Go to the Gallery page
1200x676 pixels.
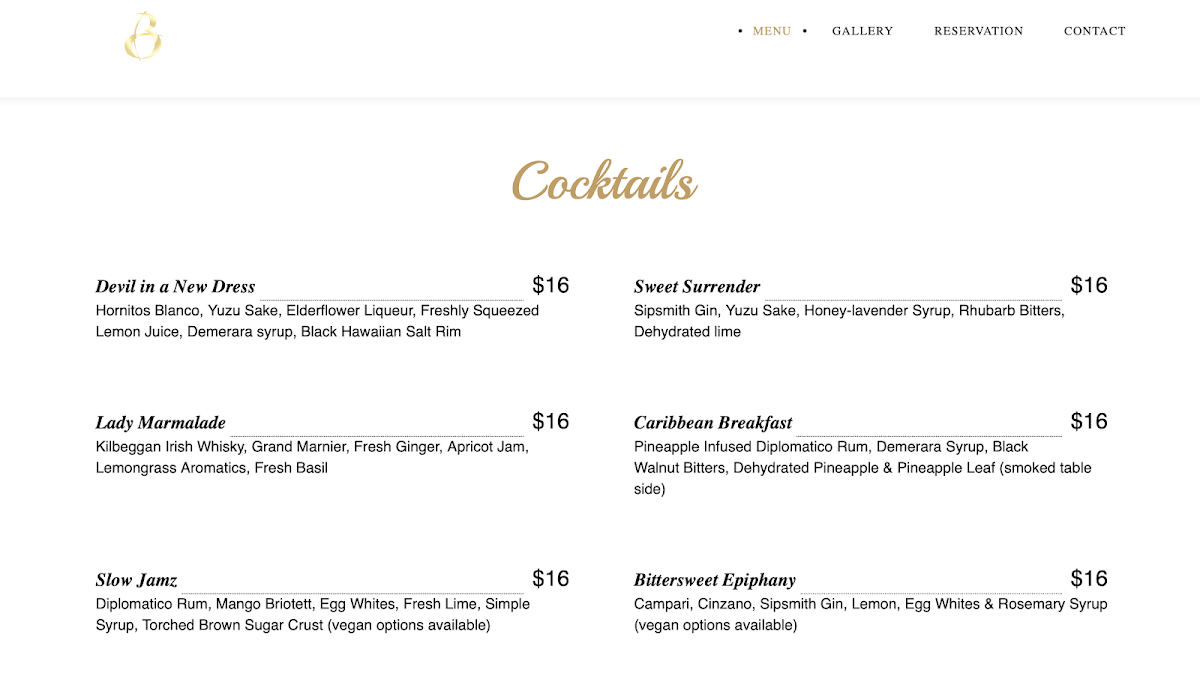coord(862,31)
